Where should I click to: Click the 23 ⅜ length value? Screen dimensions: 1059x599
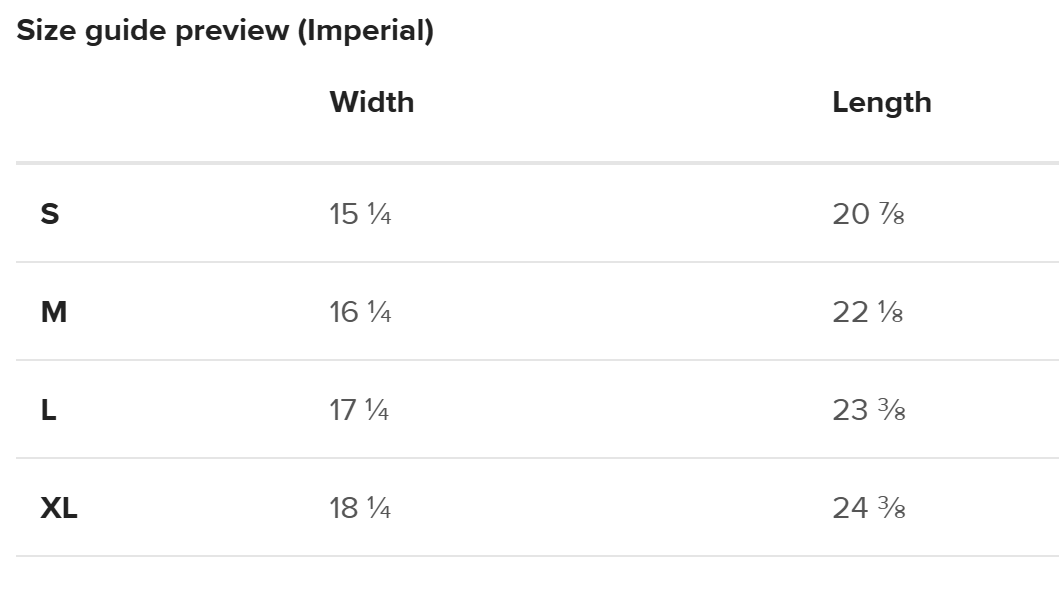(868, 411)
